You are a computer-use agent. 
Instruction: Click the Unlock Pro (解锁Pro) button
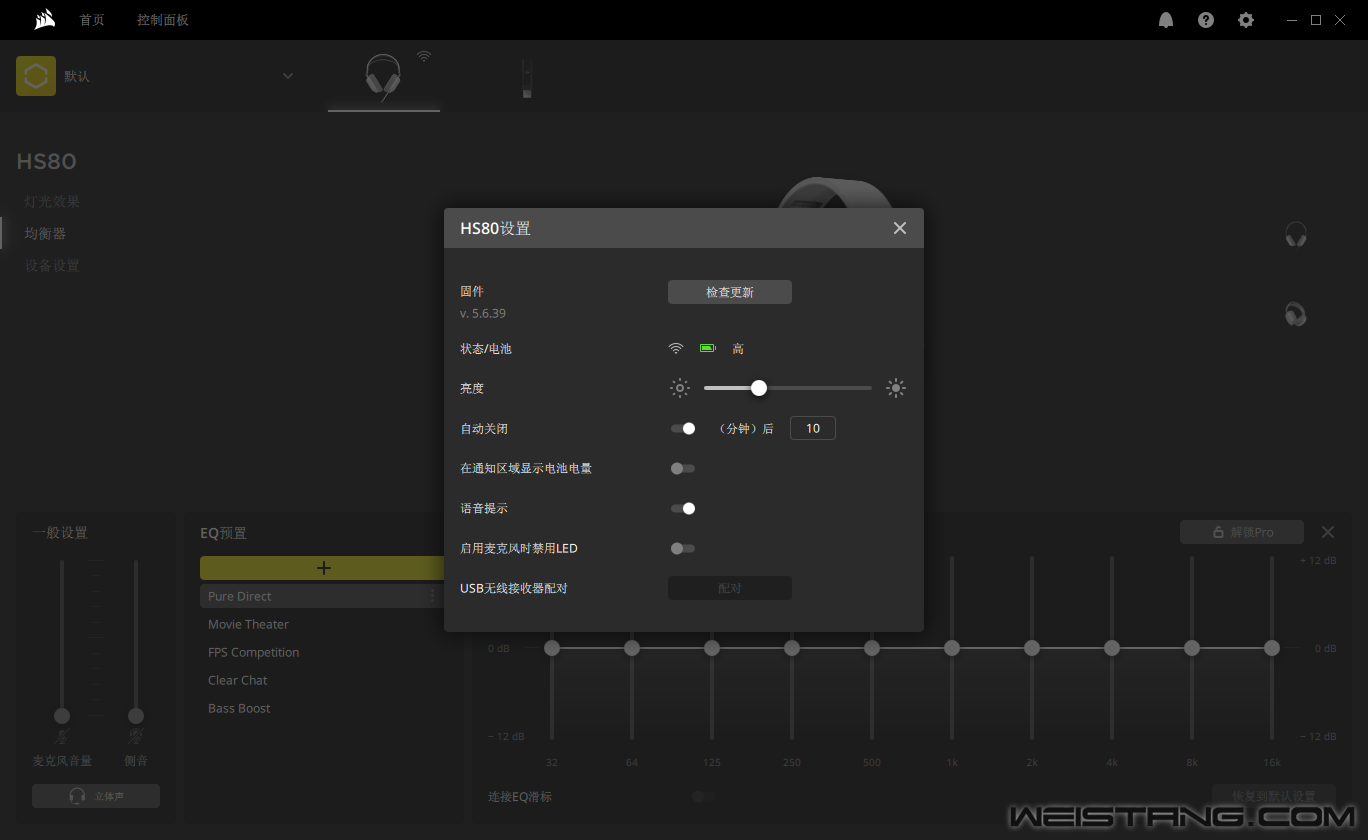click(1242, 532)
